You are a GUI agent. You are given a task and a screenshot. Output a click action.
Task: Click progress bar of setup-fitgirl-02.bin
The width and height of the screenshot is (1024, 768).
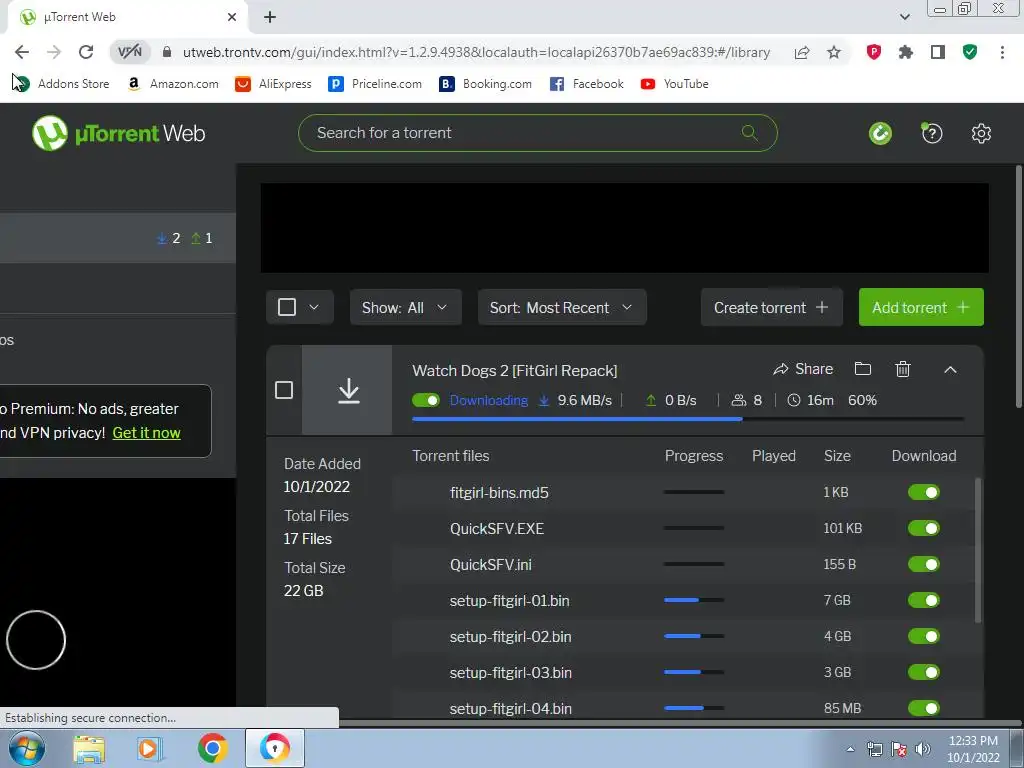coord(694,636)
